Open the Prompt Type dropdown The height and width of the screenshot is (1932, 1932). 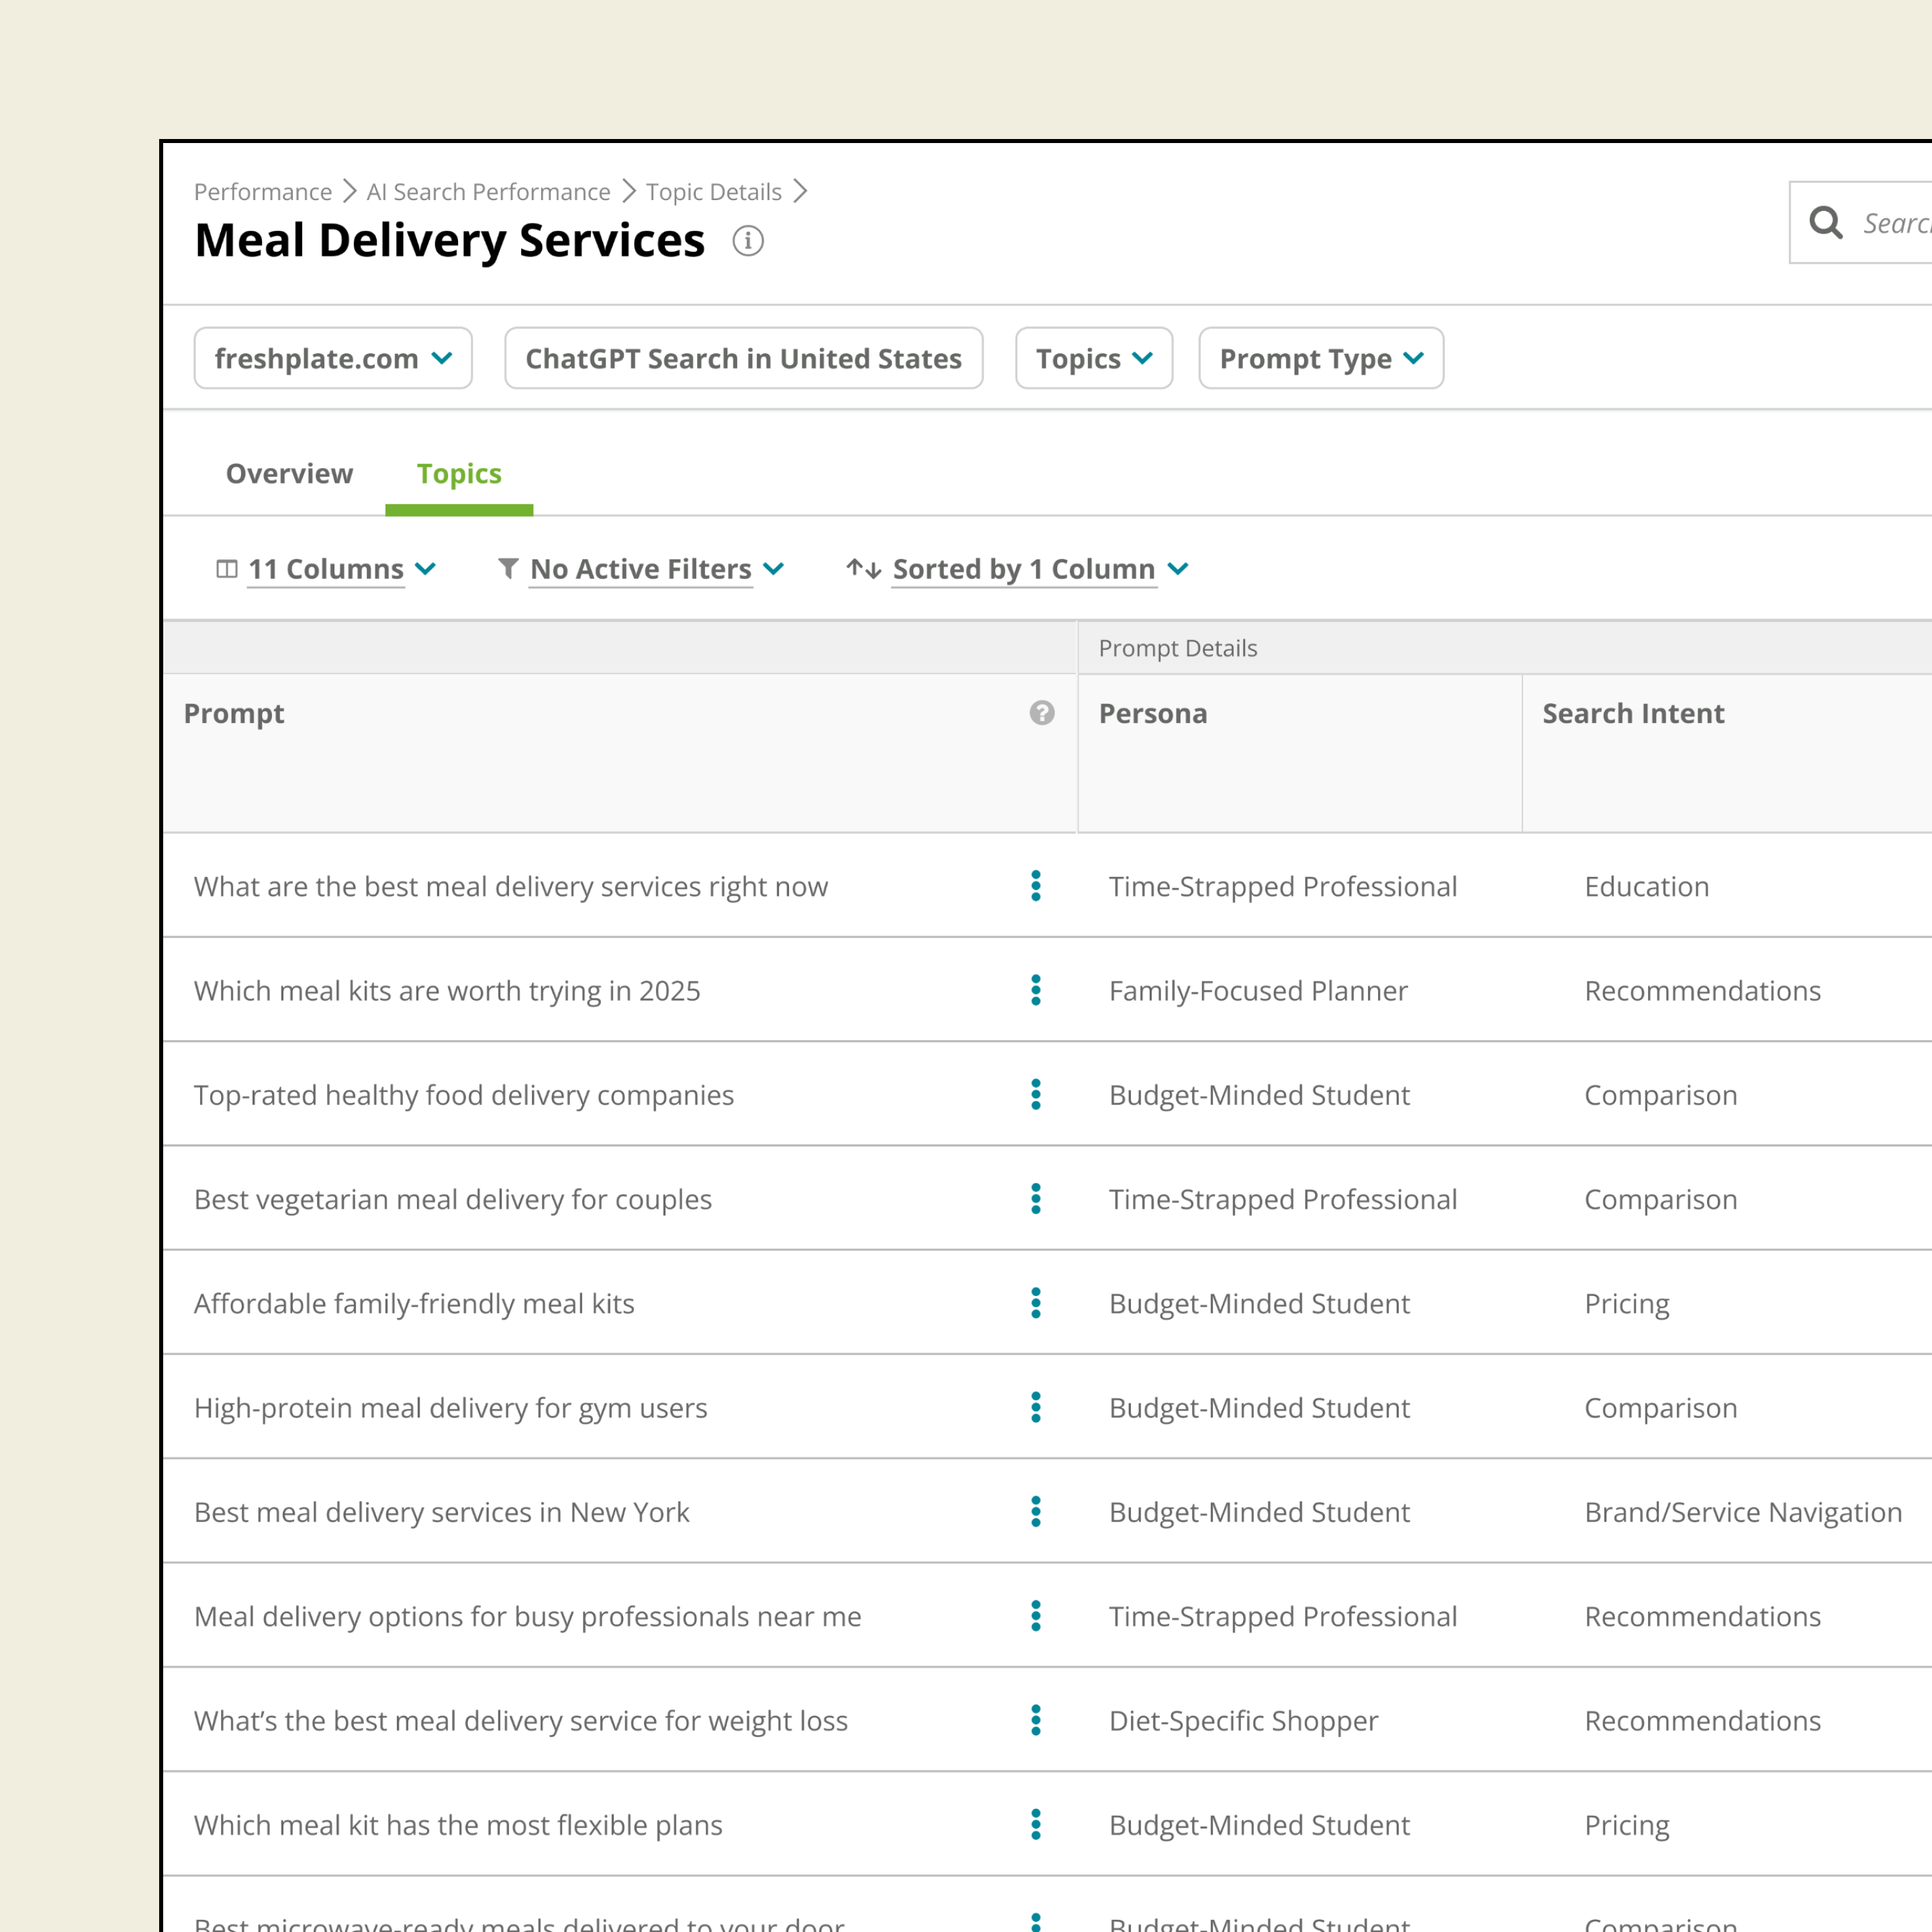point(1320,358)
